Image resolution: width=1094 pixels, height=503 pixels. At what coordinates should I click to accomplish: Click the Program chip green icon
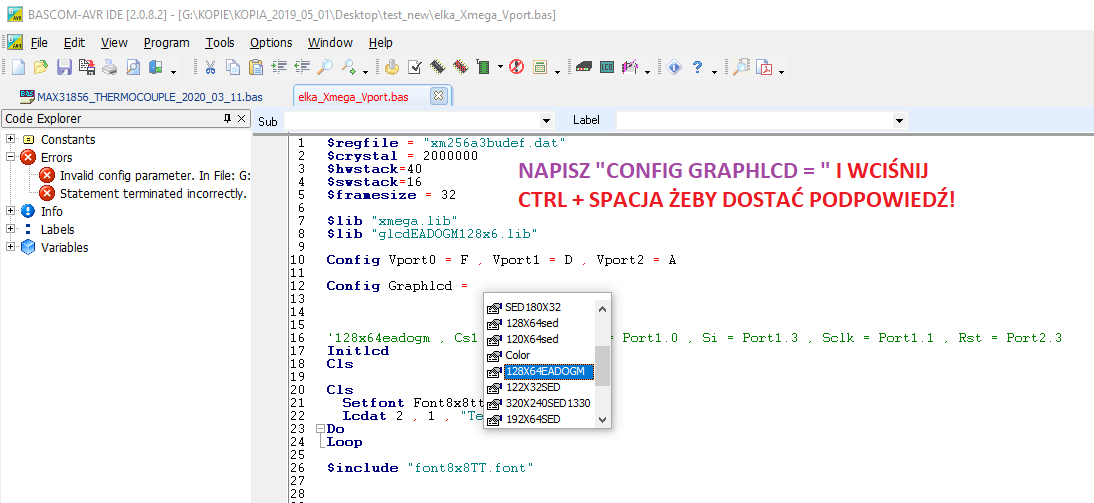tap(484, 67)
